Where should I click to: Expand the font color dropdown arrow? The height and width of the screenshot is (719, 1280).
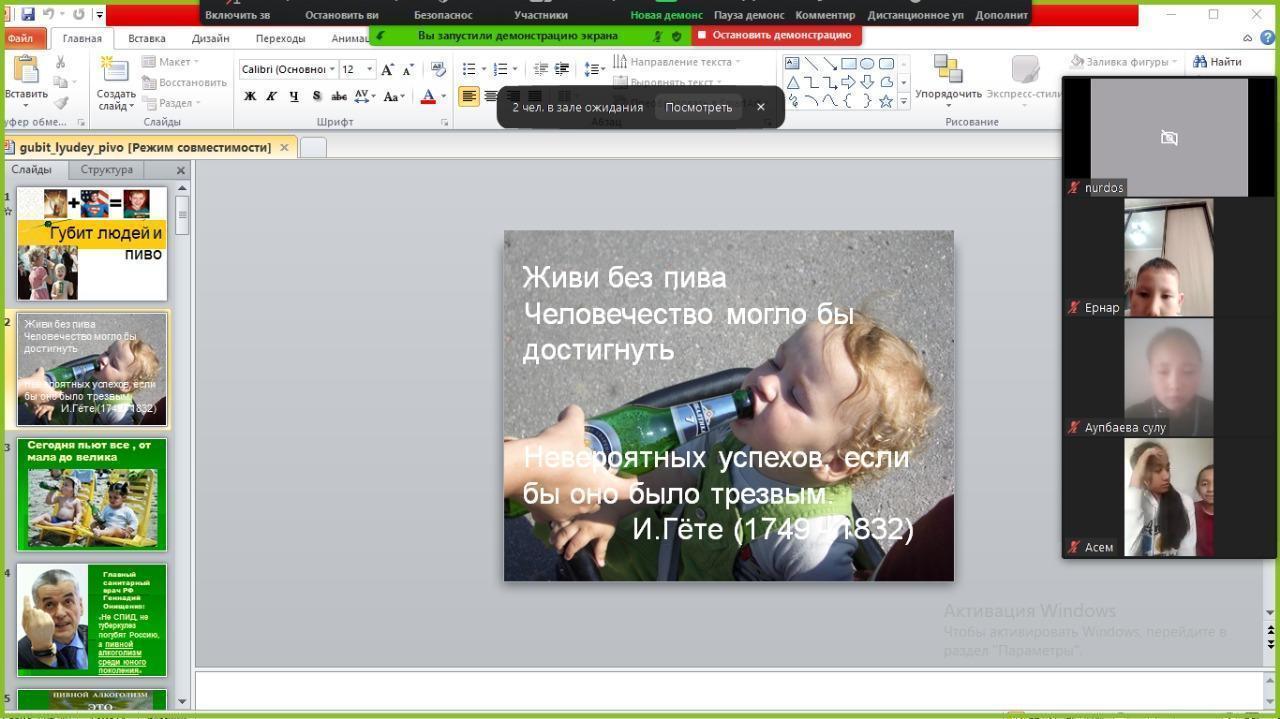coord(444,97)
